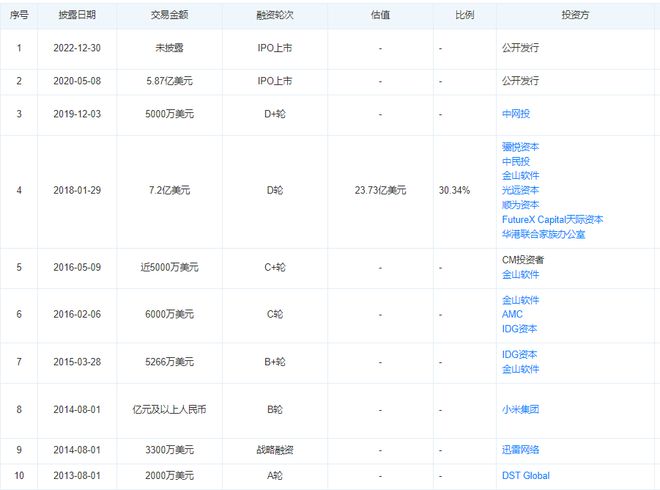Viewport: 660px width, 490px height.
Task: Click the B轮 round cell
Action: point(275,409)
